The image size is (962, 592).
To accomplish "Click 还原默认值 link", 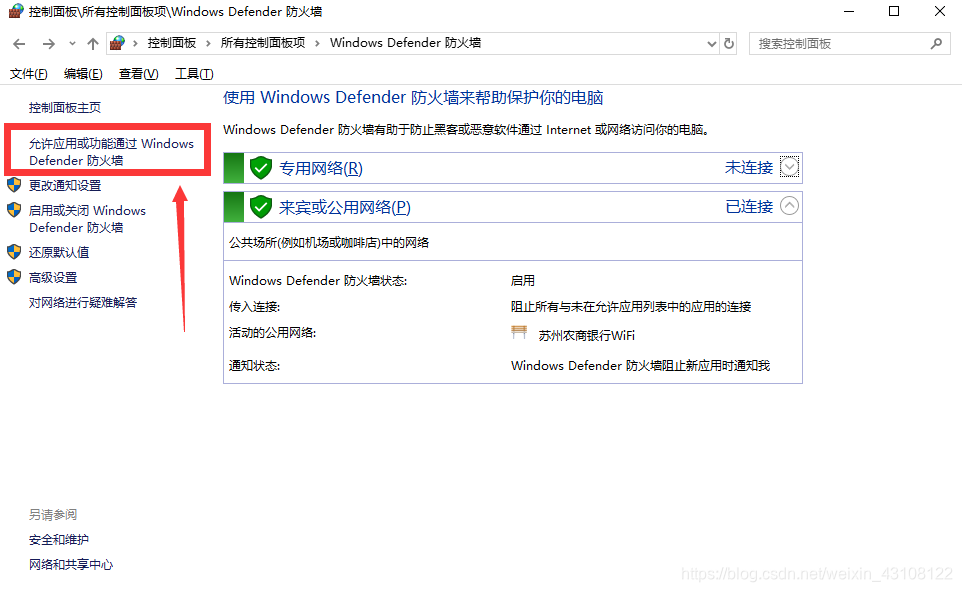I will tap(59, 252).
